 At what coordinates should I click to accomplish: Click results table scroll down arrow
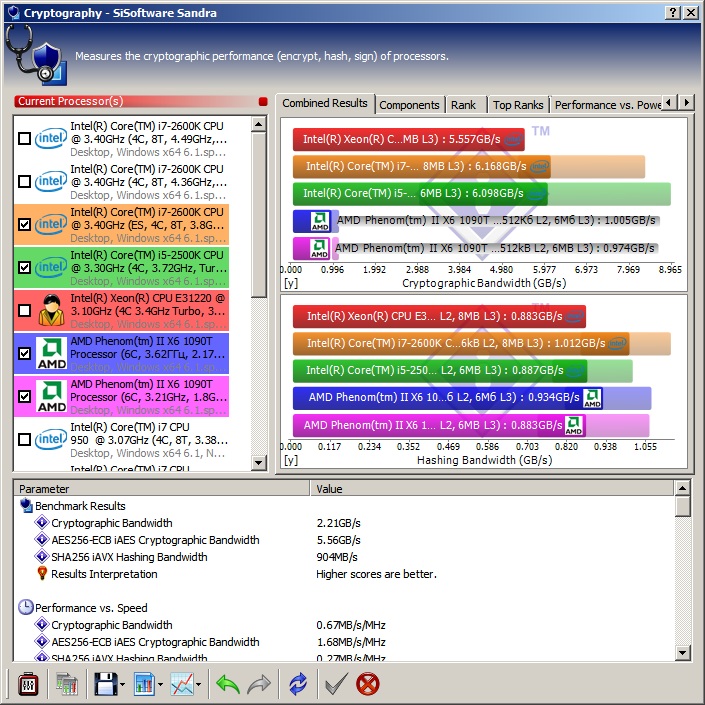point(682,652)
